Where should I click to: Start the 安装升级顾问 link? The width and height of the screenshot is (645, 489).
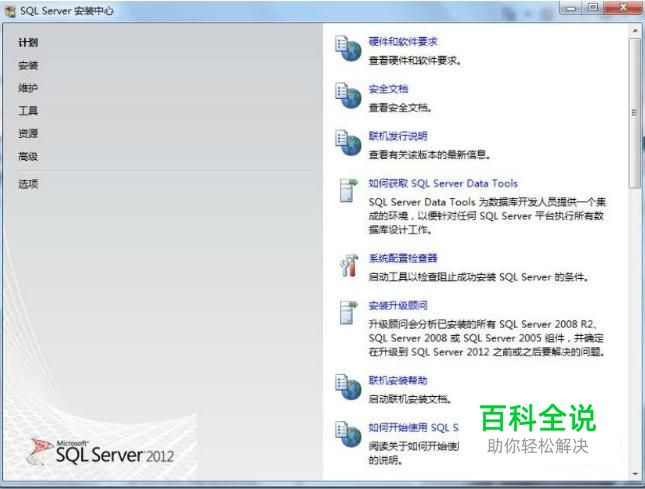click(x=398, y=306)
